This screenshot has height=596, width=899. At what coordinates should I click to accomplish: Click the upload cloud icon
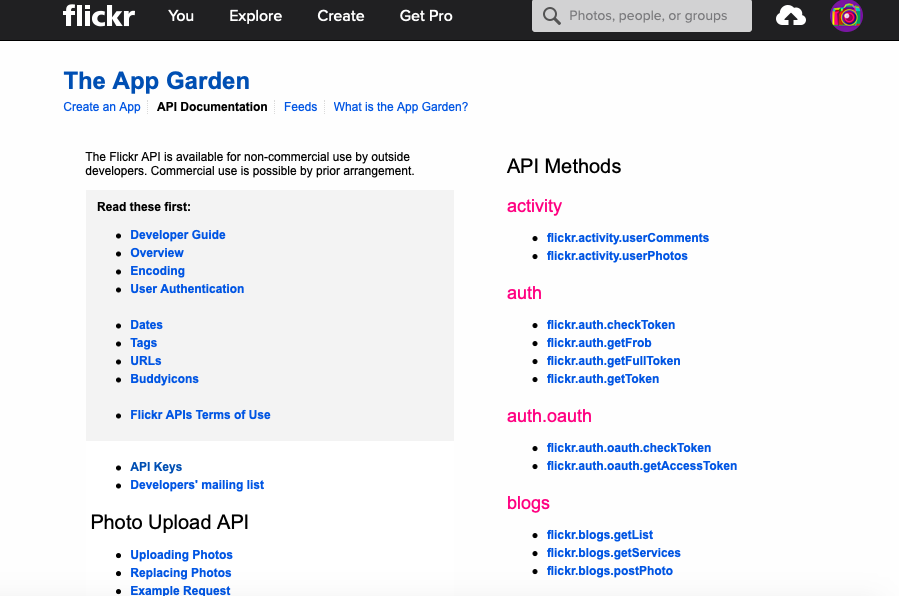pyautogui.click(x=791, y=16)
